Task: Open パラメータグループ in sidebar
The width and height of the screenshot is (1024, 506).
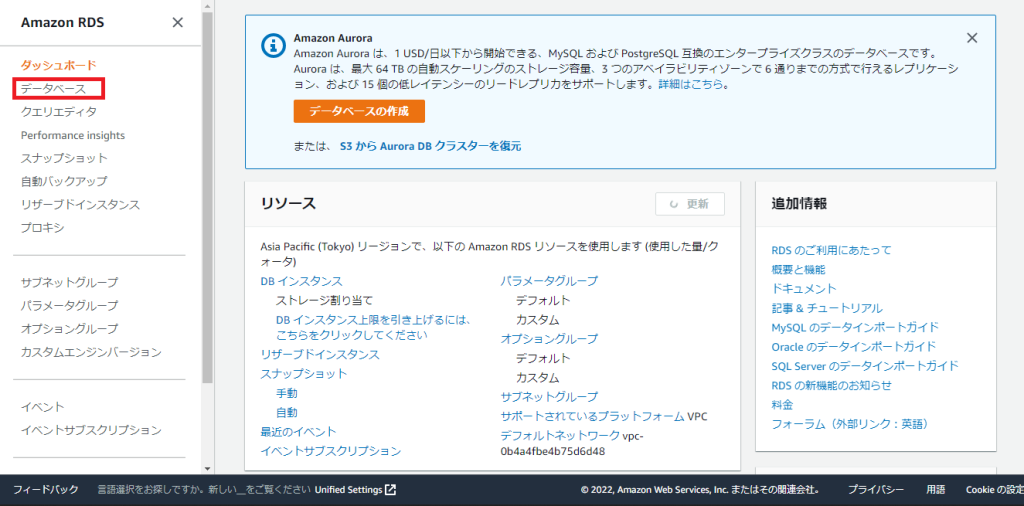Action: pos(69,305)
